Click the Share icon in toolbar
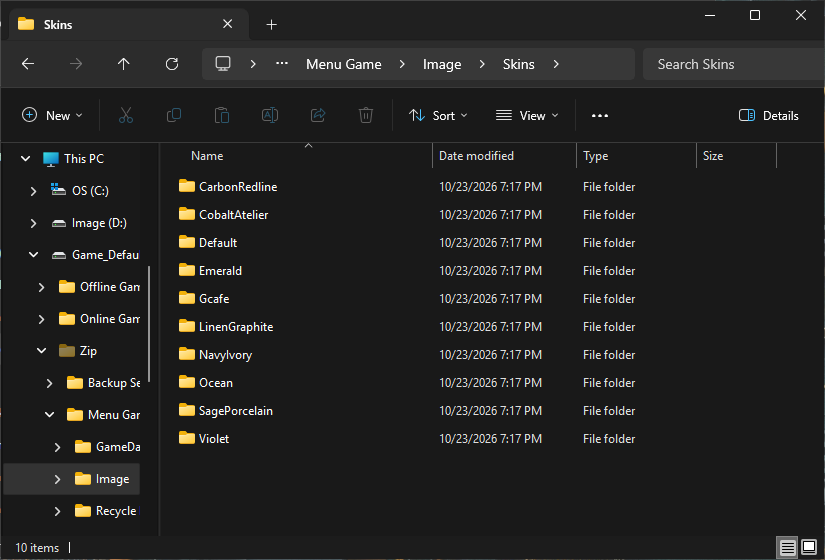 click(x=318, y=115)
